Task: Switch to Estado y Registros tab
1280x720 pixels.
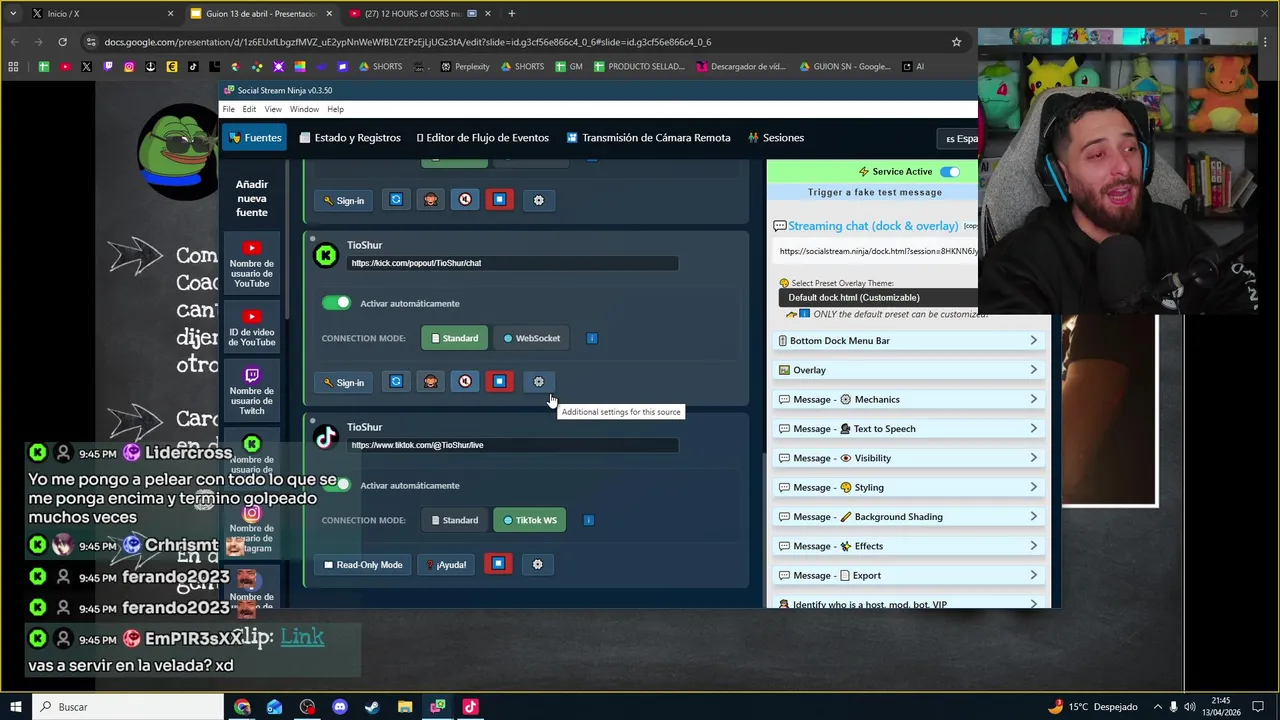Action: 350,138
